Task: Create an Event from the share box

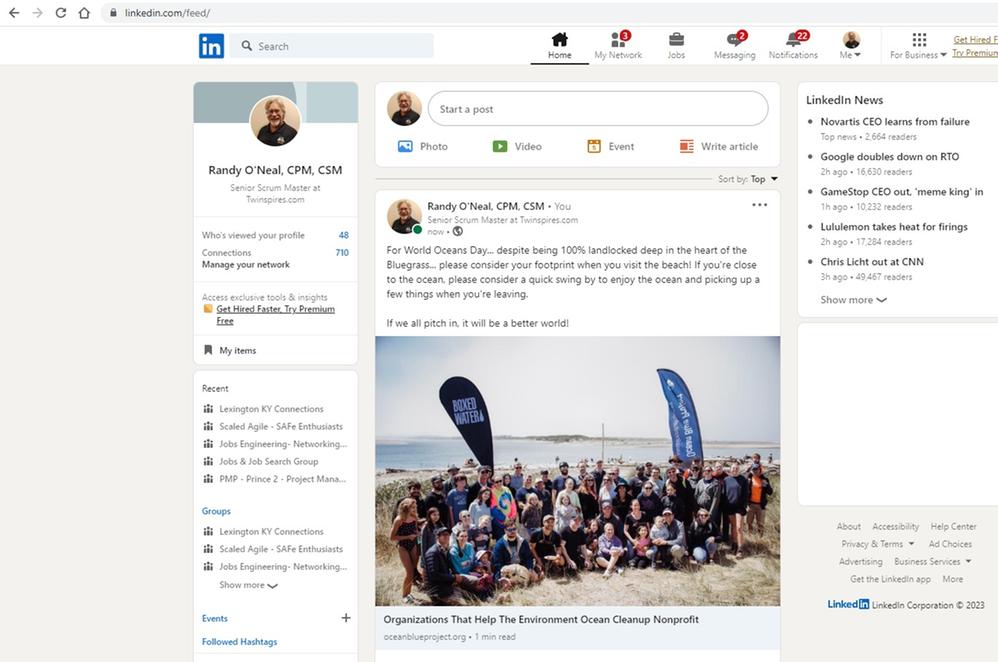Action: [610, 146]
